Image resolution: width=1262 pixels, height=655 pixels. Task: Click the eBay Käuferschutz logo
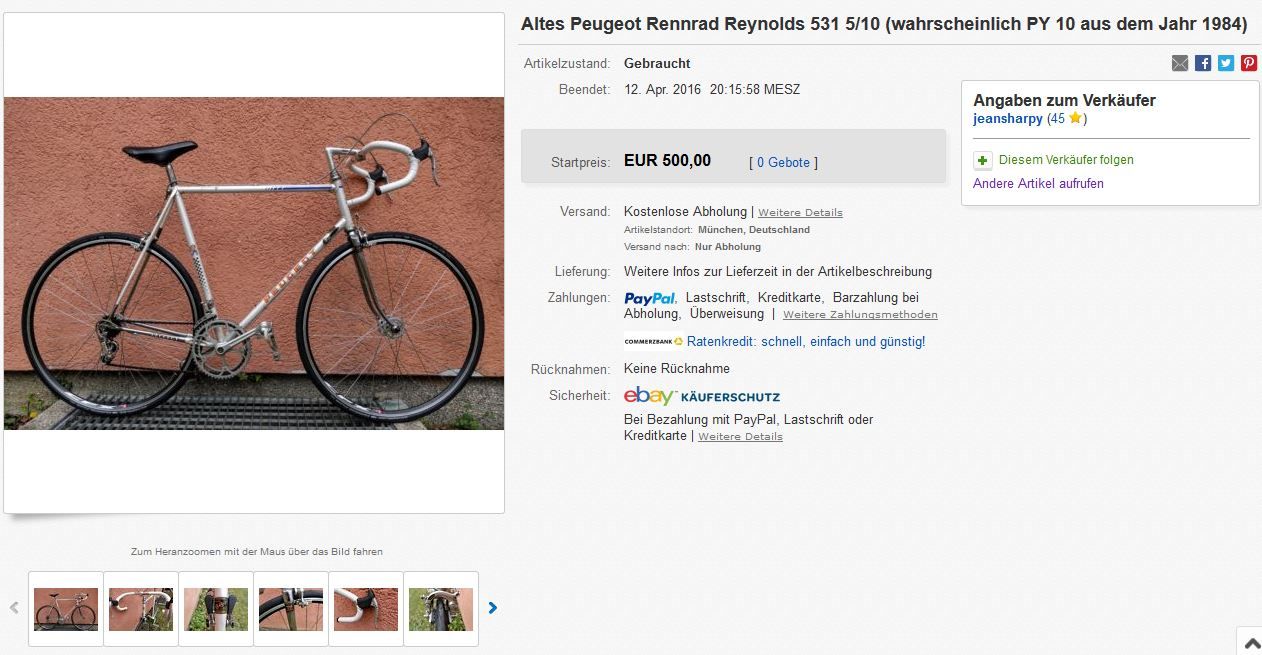pyautogui.click(x=702, y=395)
